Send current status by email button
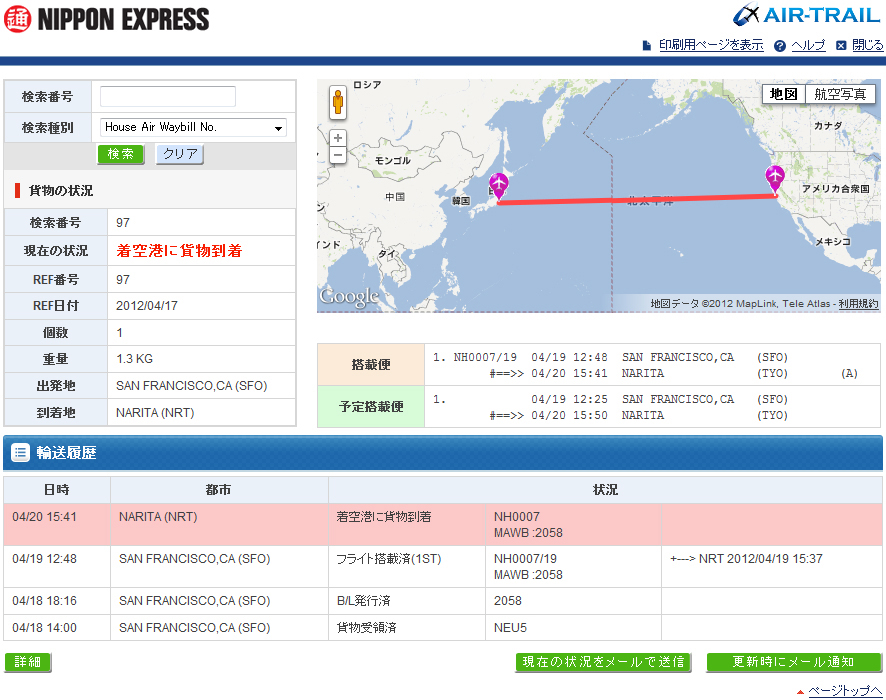This screenshot has width=886, height=700. tap(604, 662)
